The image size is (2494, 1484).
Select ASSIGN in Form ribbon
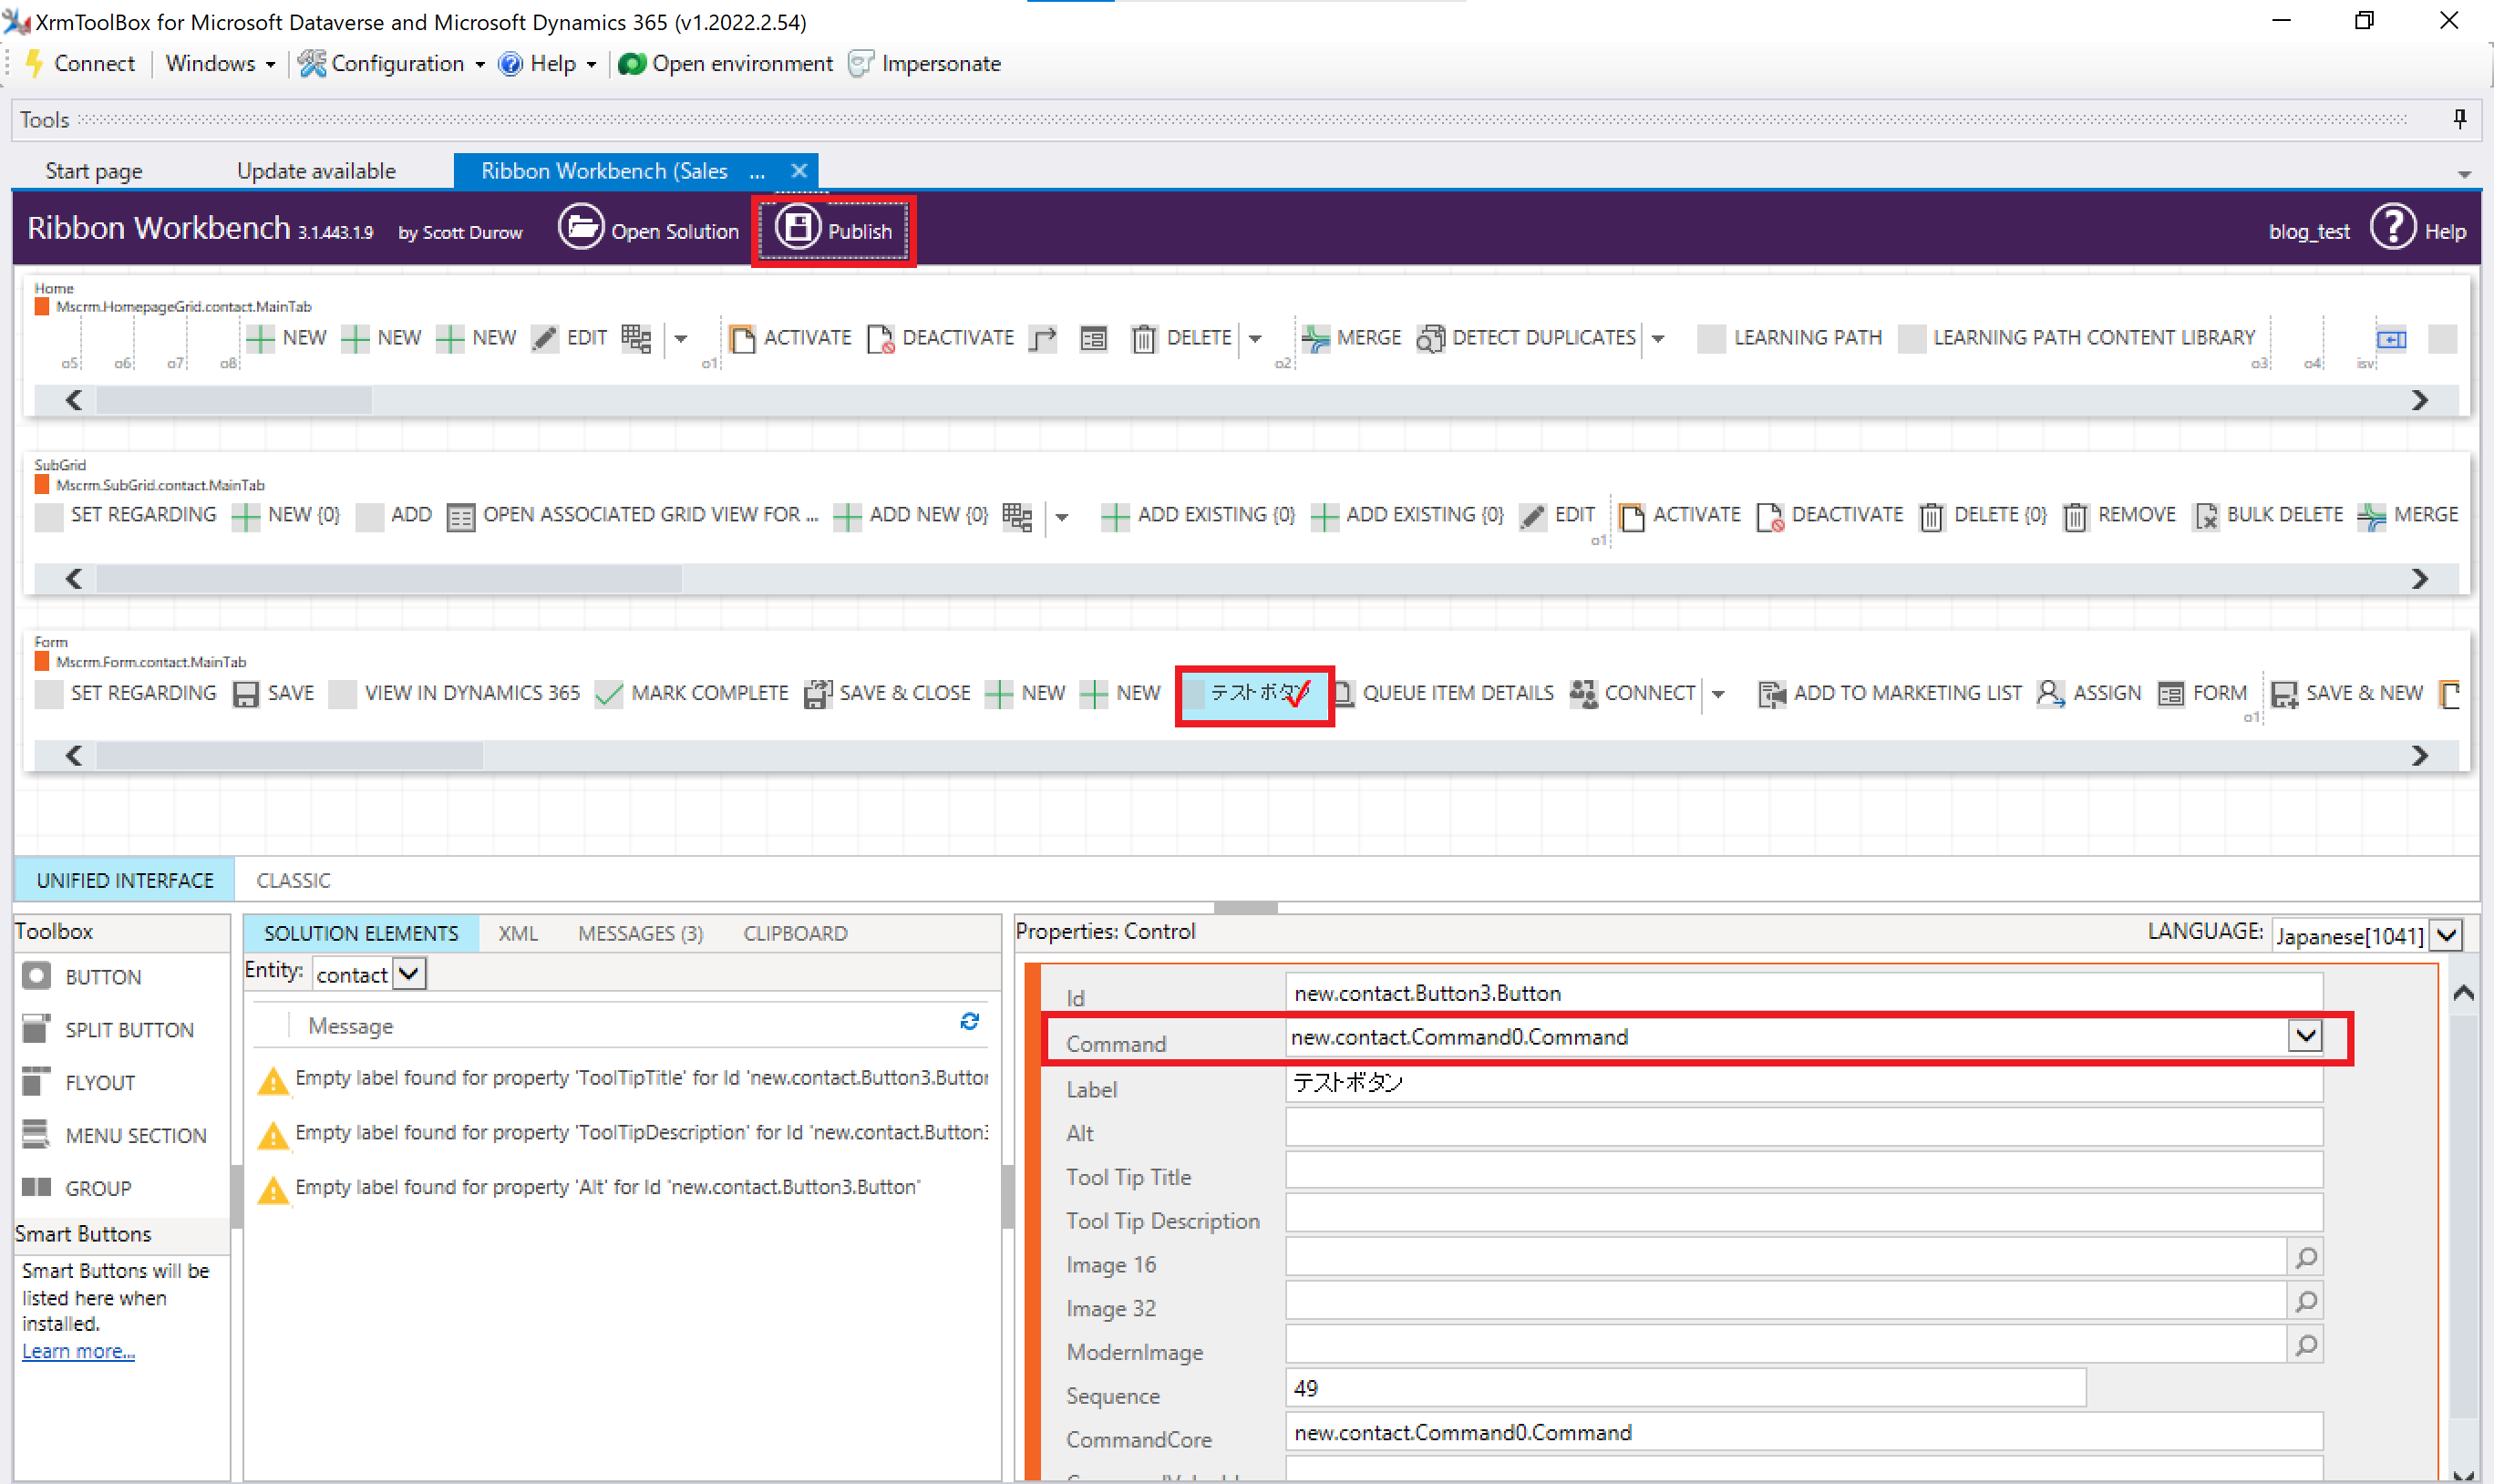tap(2089, 694)
